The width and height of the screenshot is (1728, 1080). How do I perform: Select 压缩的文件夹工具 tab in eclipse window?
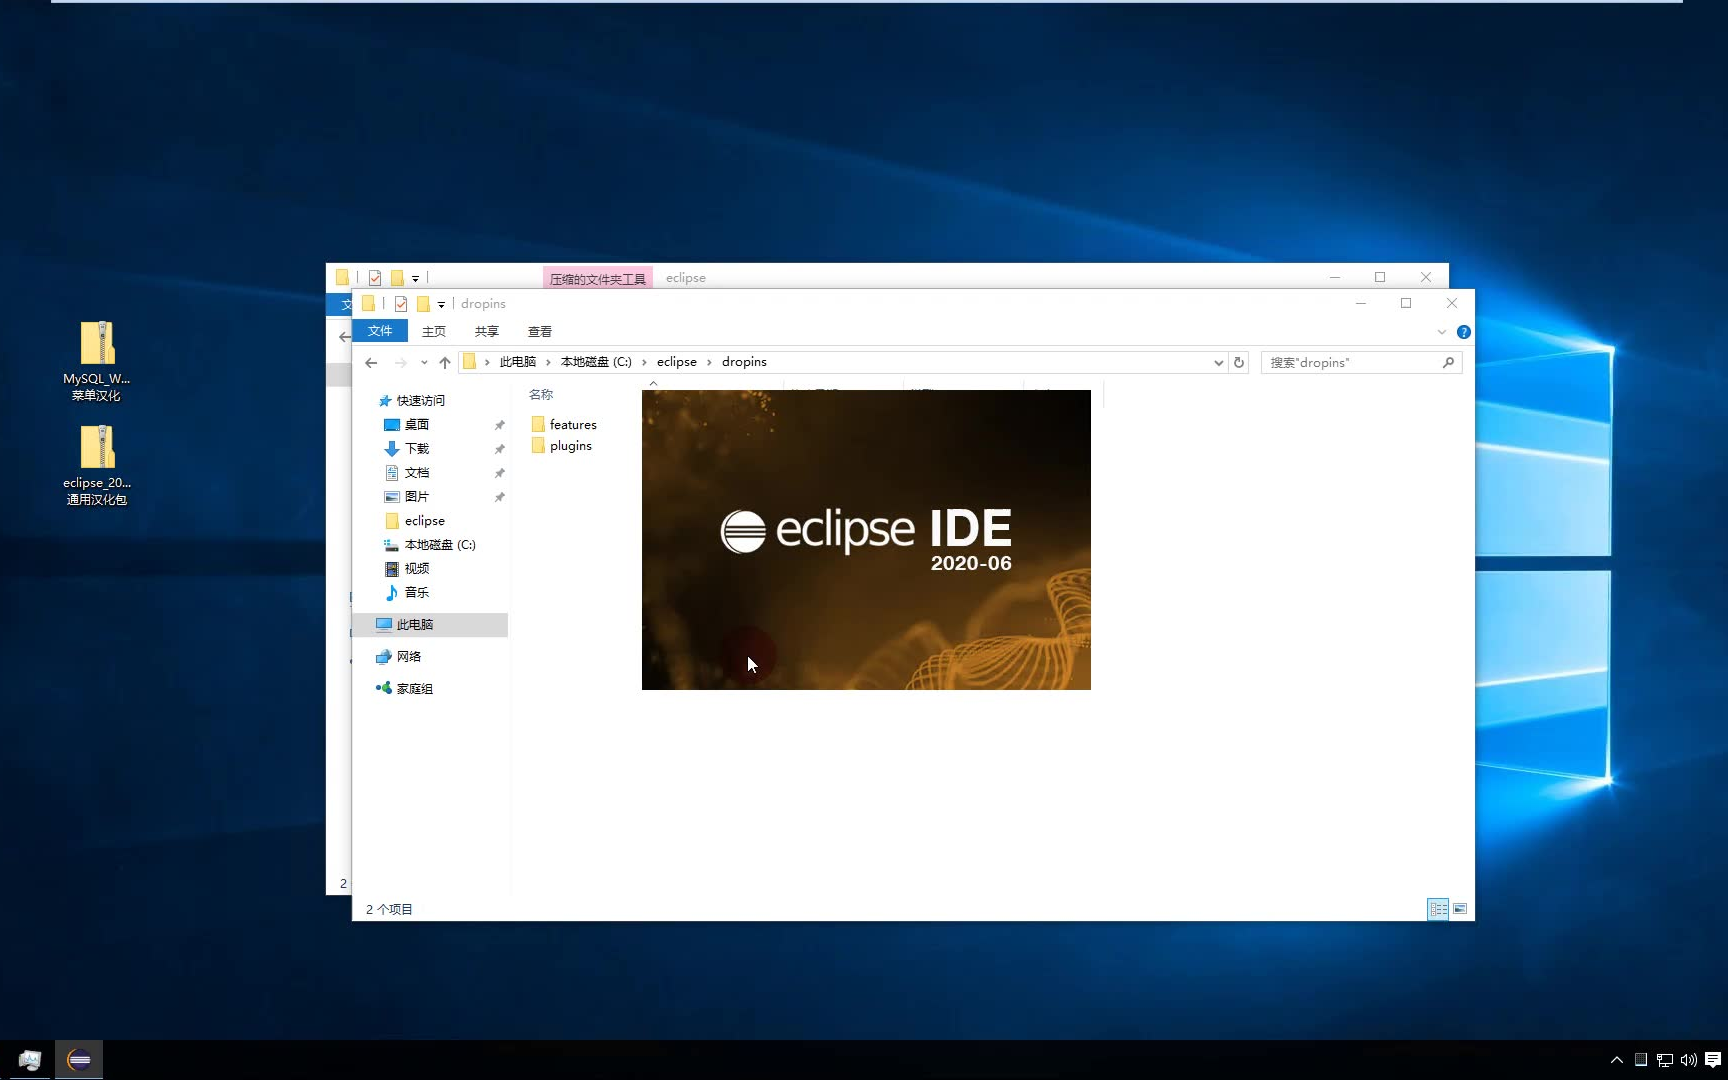coord(598,278)
